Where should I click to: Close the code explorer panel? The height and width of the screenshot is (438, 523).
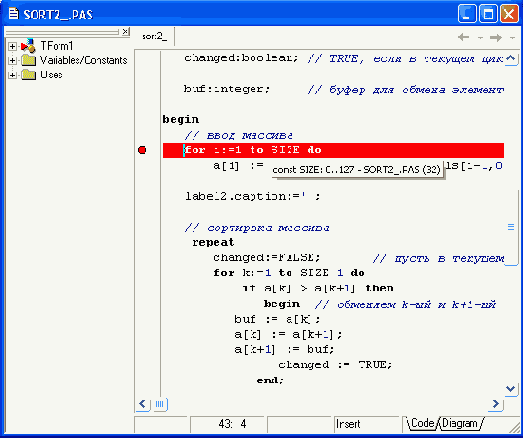(x=125, y=32)
